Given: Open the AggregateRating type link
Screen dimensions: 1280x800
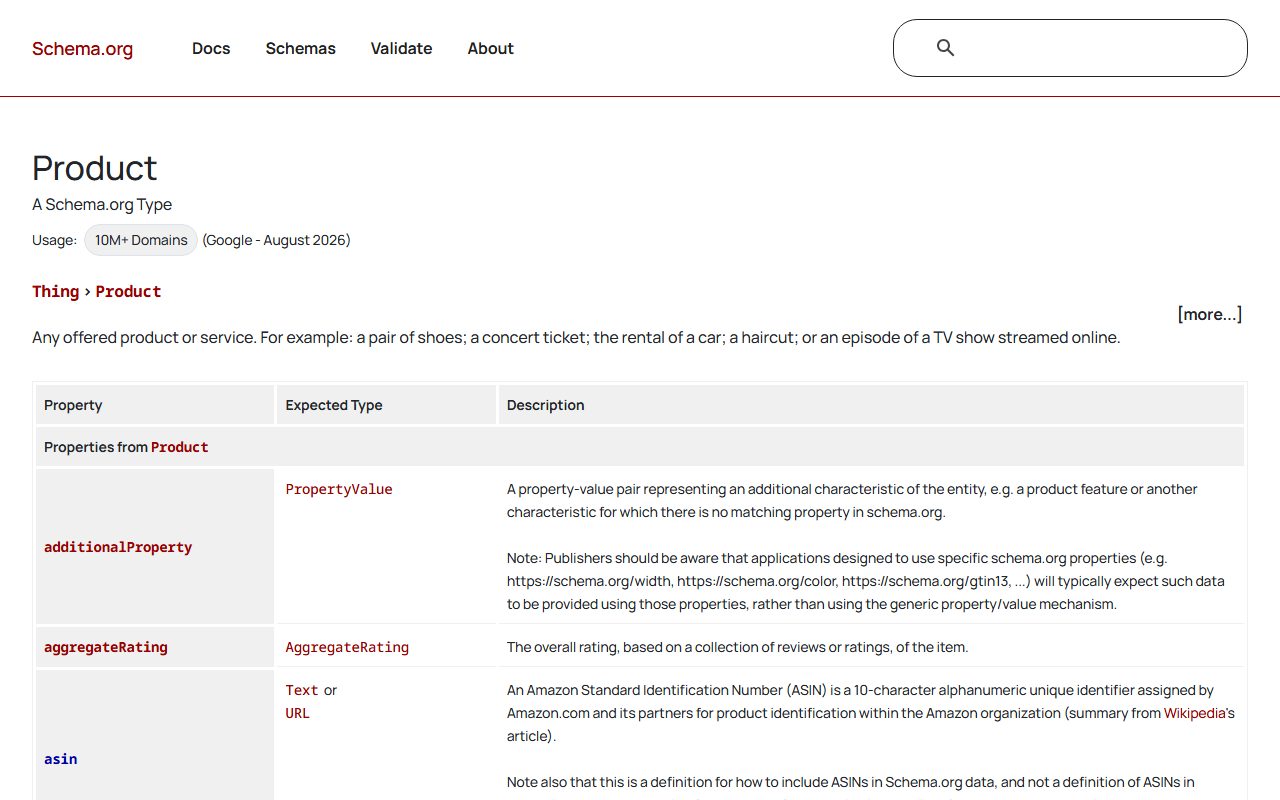Looking at the screenshot, I should (347, 647).
